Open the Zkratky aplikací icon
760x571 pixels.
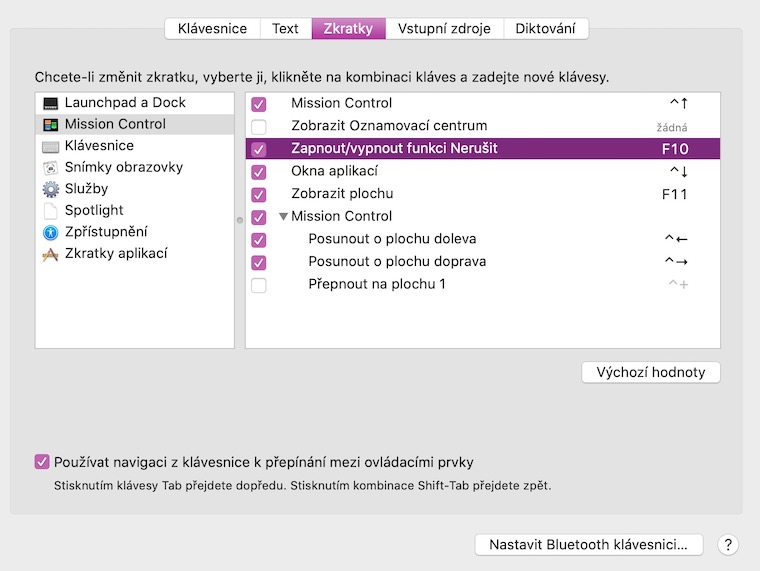click(50, 254)
